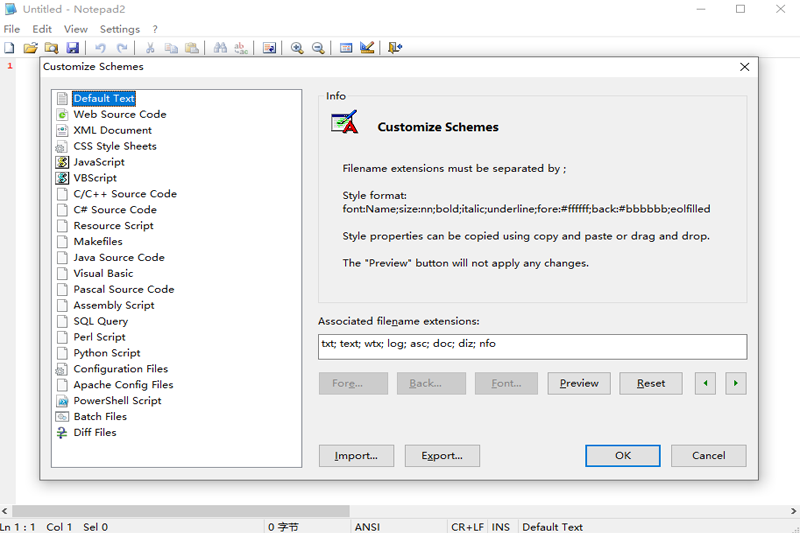Click the CR+LF status bar entry
Viewport: 800px width, 533px height.
point(467,527)
